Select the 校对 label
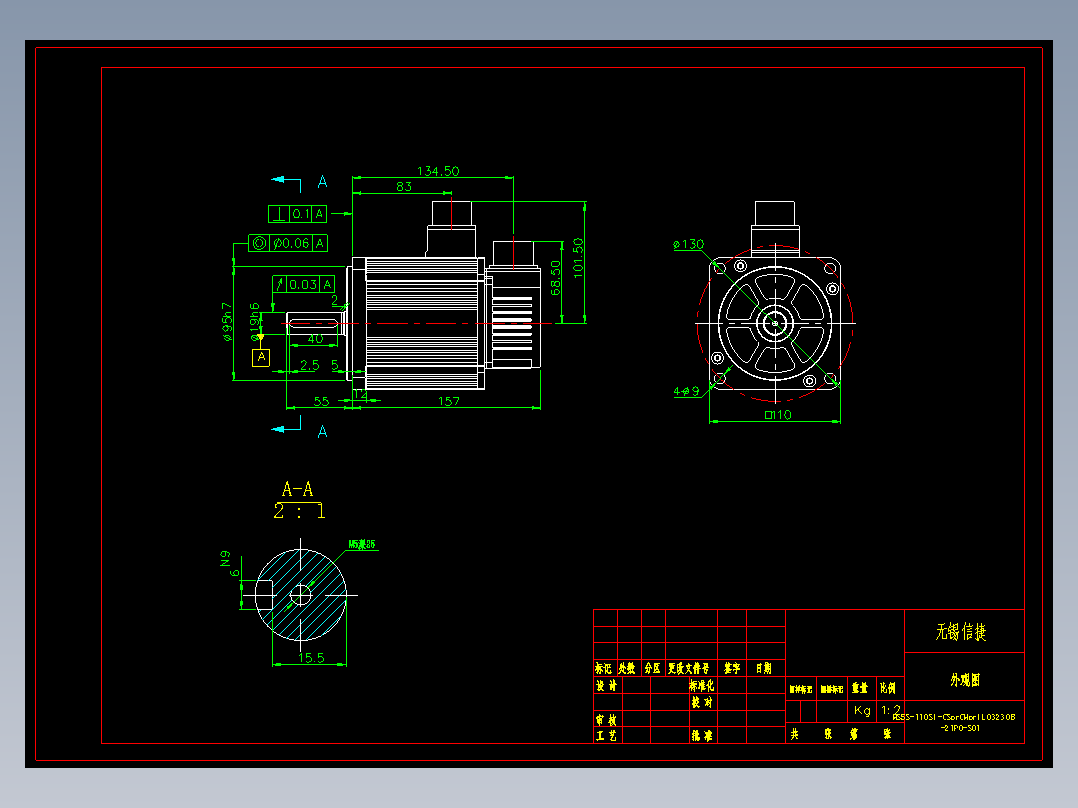The width and height of the screenshot is (1078, 808). tap(702, 702)
